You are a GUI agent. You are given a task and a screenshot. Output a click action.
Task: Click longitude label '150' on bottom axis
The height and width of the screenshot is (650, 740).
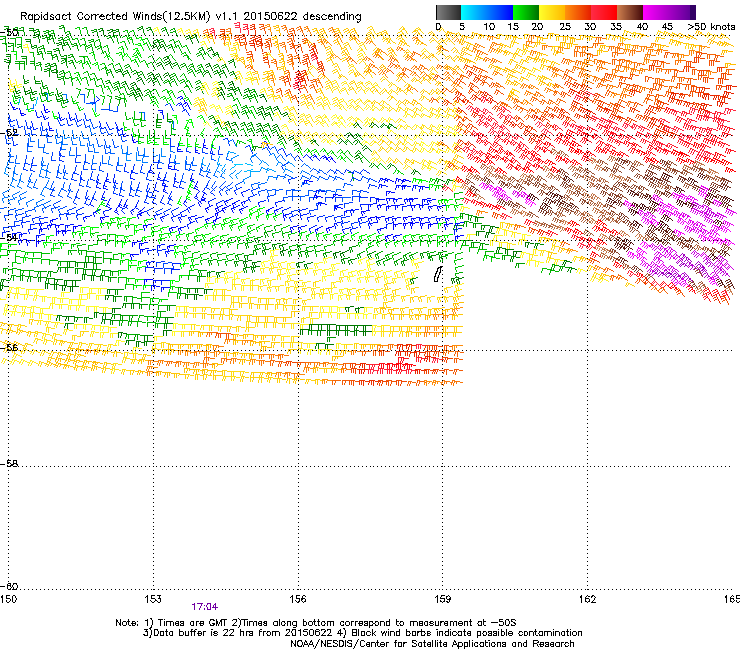(8, 599)
